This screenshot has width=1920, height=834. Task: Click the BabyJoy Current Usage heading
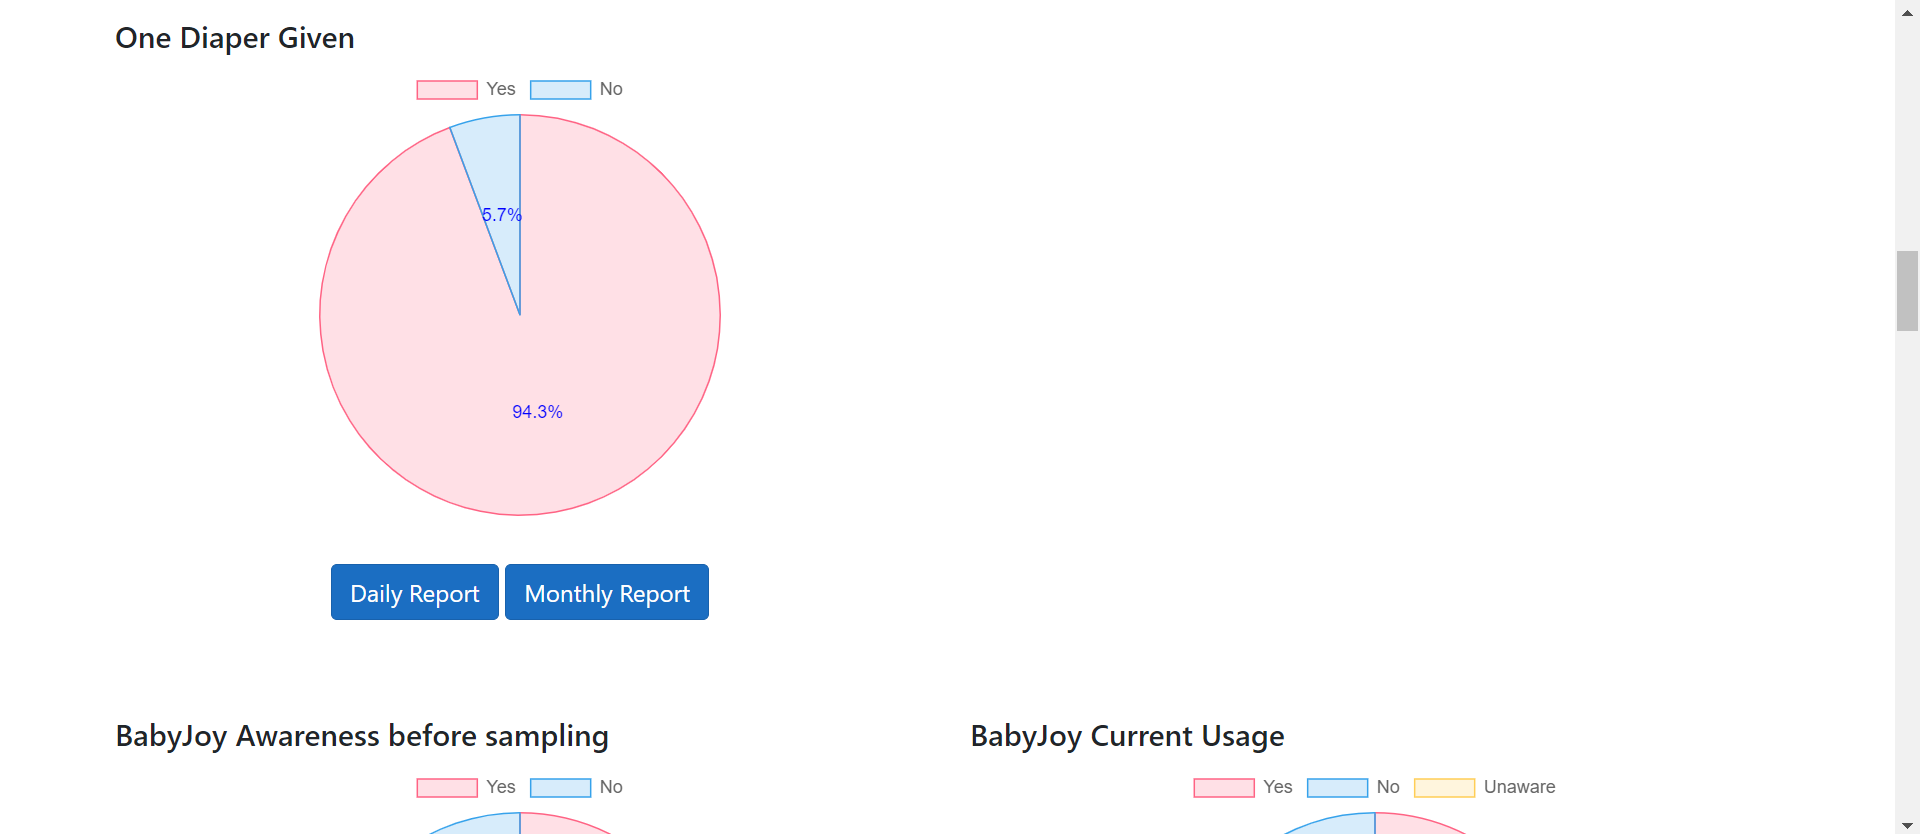[1127, 736]
